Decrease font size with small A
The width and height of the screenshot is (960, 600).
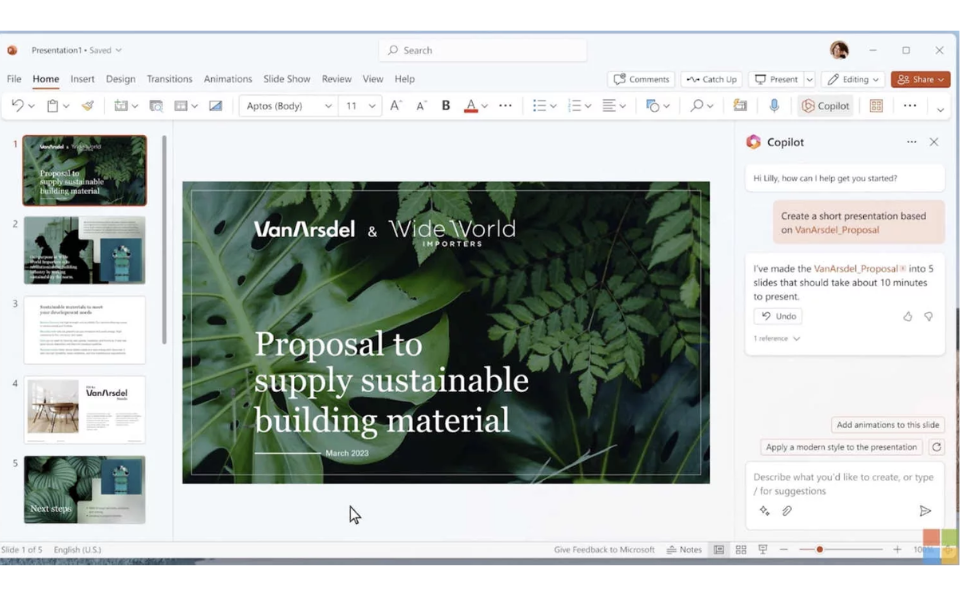coord(421,106)
